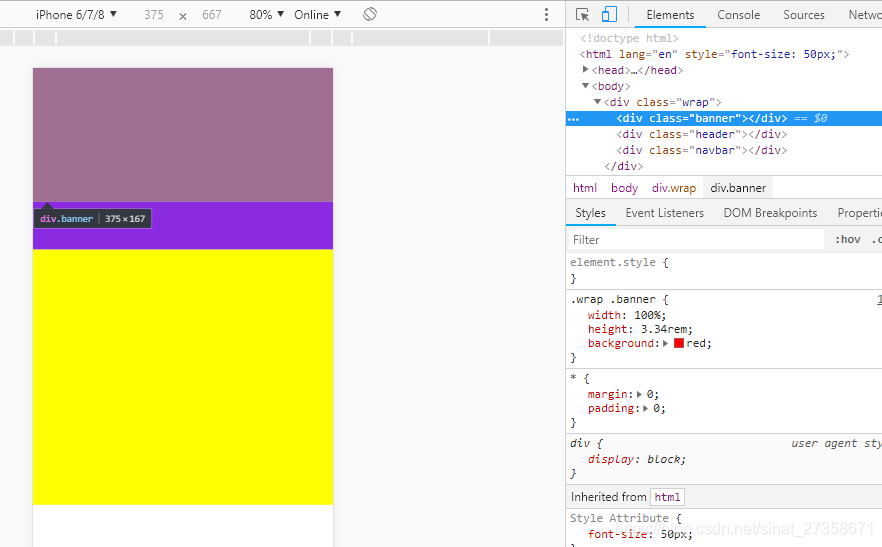The width and height of the screenshot is (882, 547).
Task: Expand the margin shorthand property arrow
Action: click(640, 394)
